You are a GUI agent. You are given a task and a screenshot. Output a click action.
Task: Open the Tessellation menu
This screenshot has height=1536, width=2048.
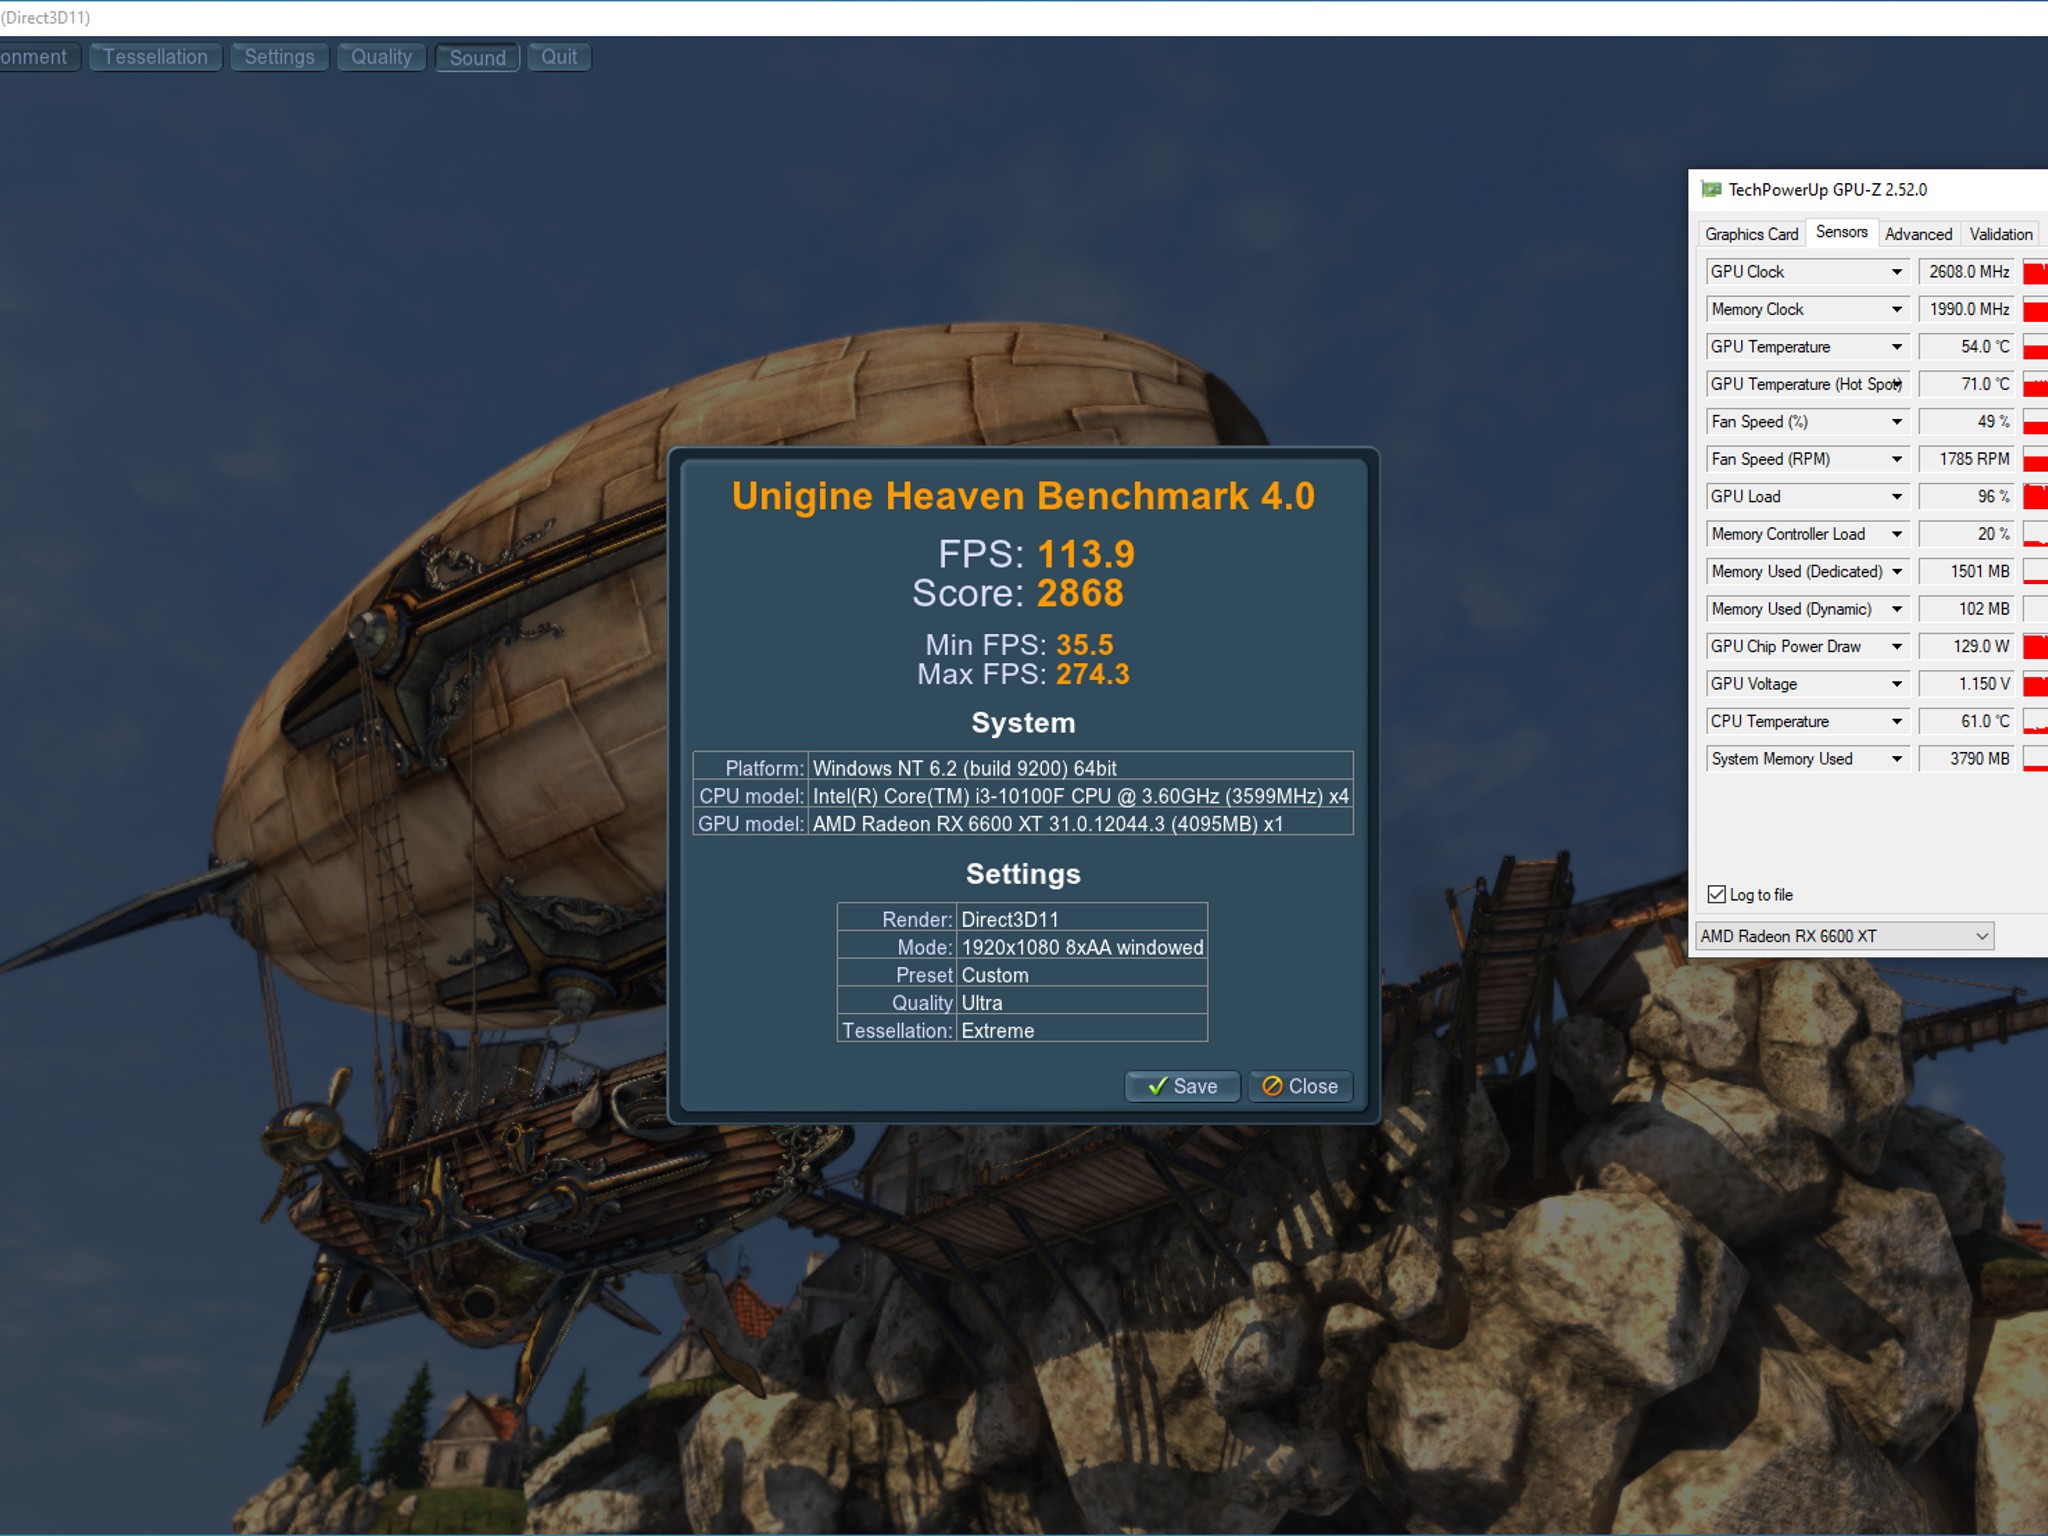(x=155, y=57)
